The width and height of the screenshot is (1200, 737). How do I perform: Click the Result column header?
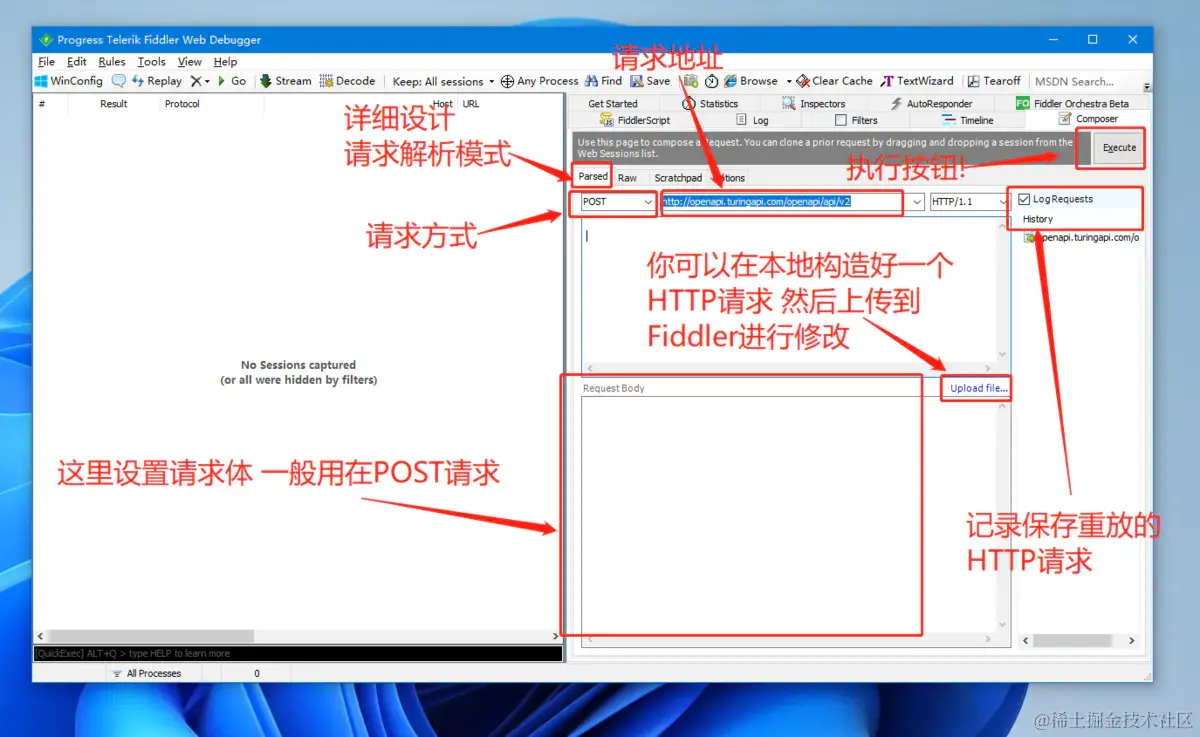coord(113,104)
